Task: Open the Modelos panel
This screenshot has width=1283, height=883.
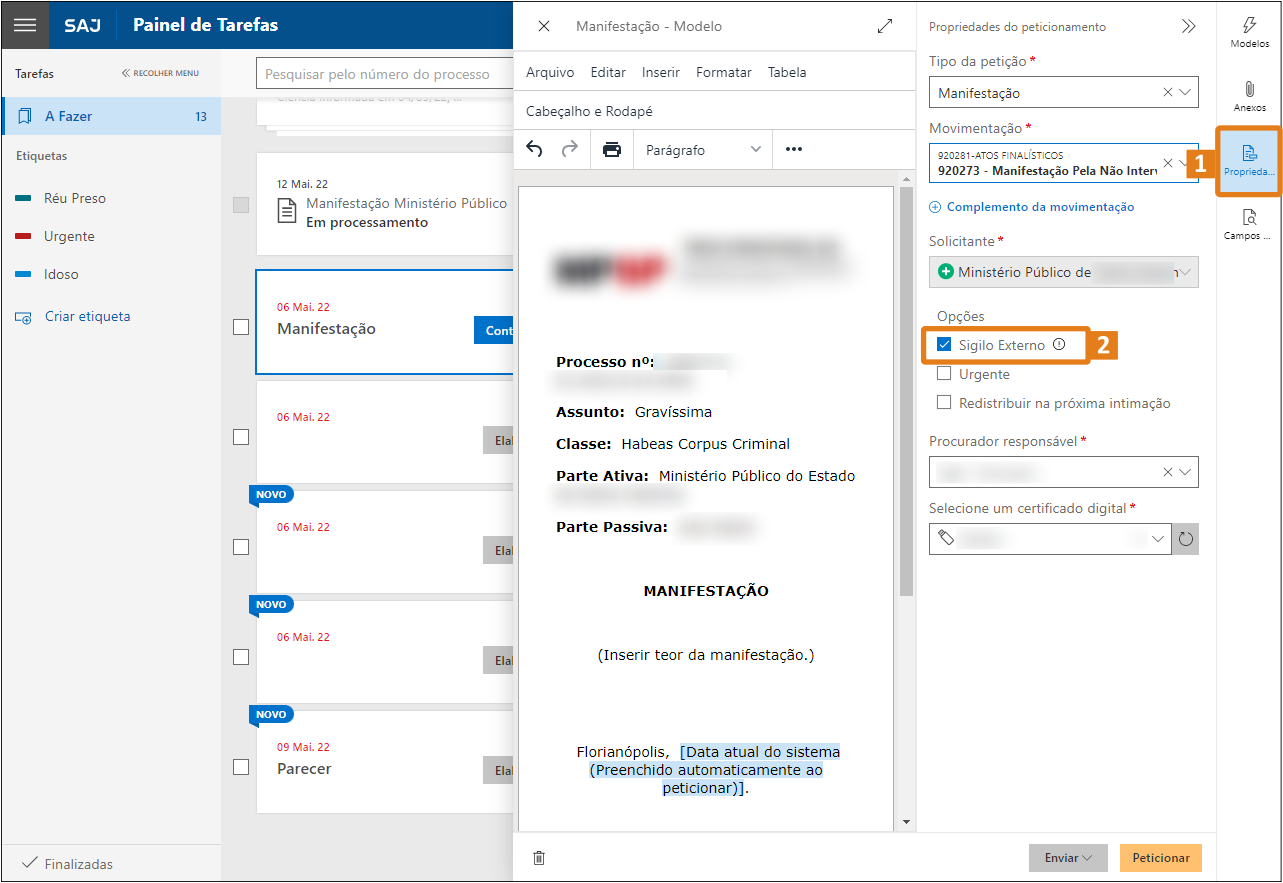Action: (x=1249, y=32)
